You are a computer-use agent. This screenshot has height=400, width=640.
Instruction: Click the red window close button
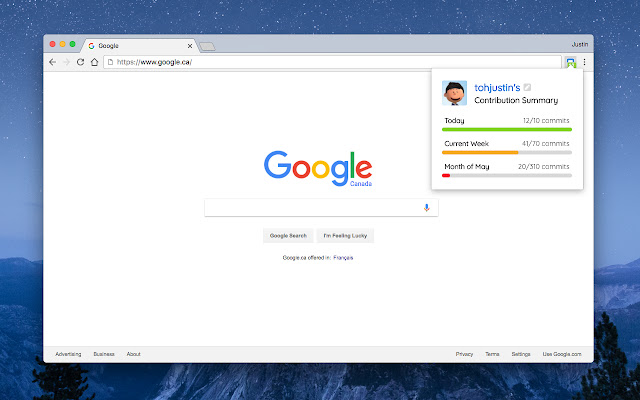pos(53,44)
